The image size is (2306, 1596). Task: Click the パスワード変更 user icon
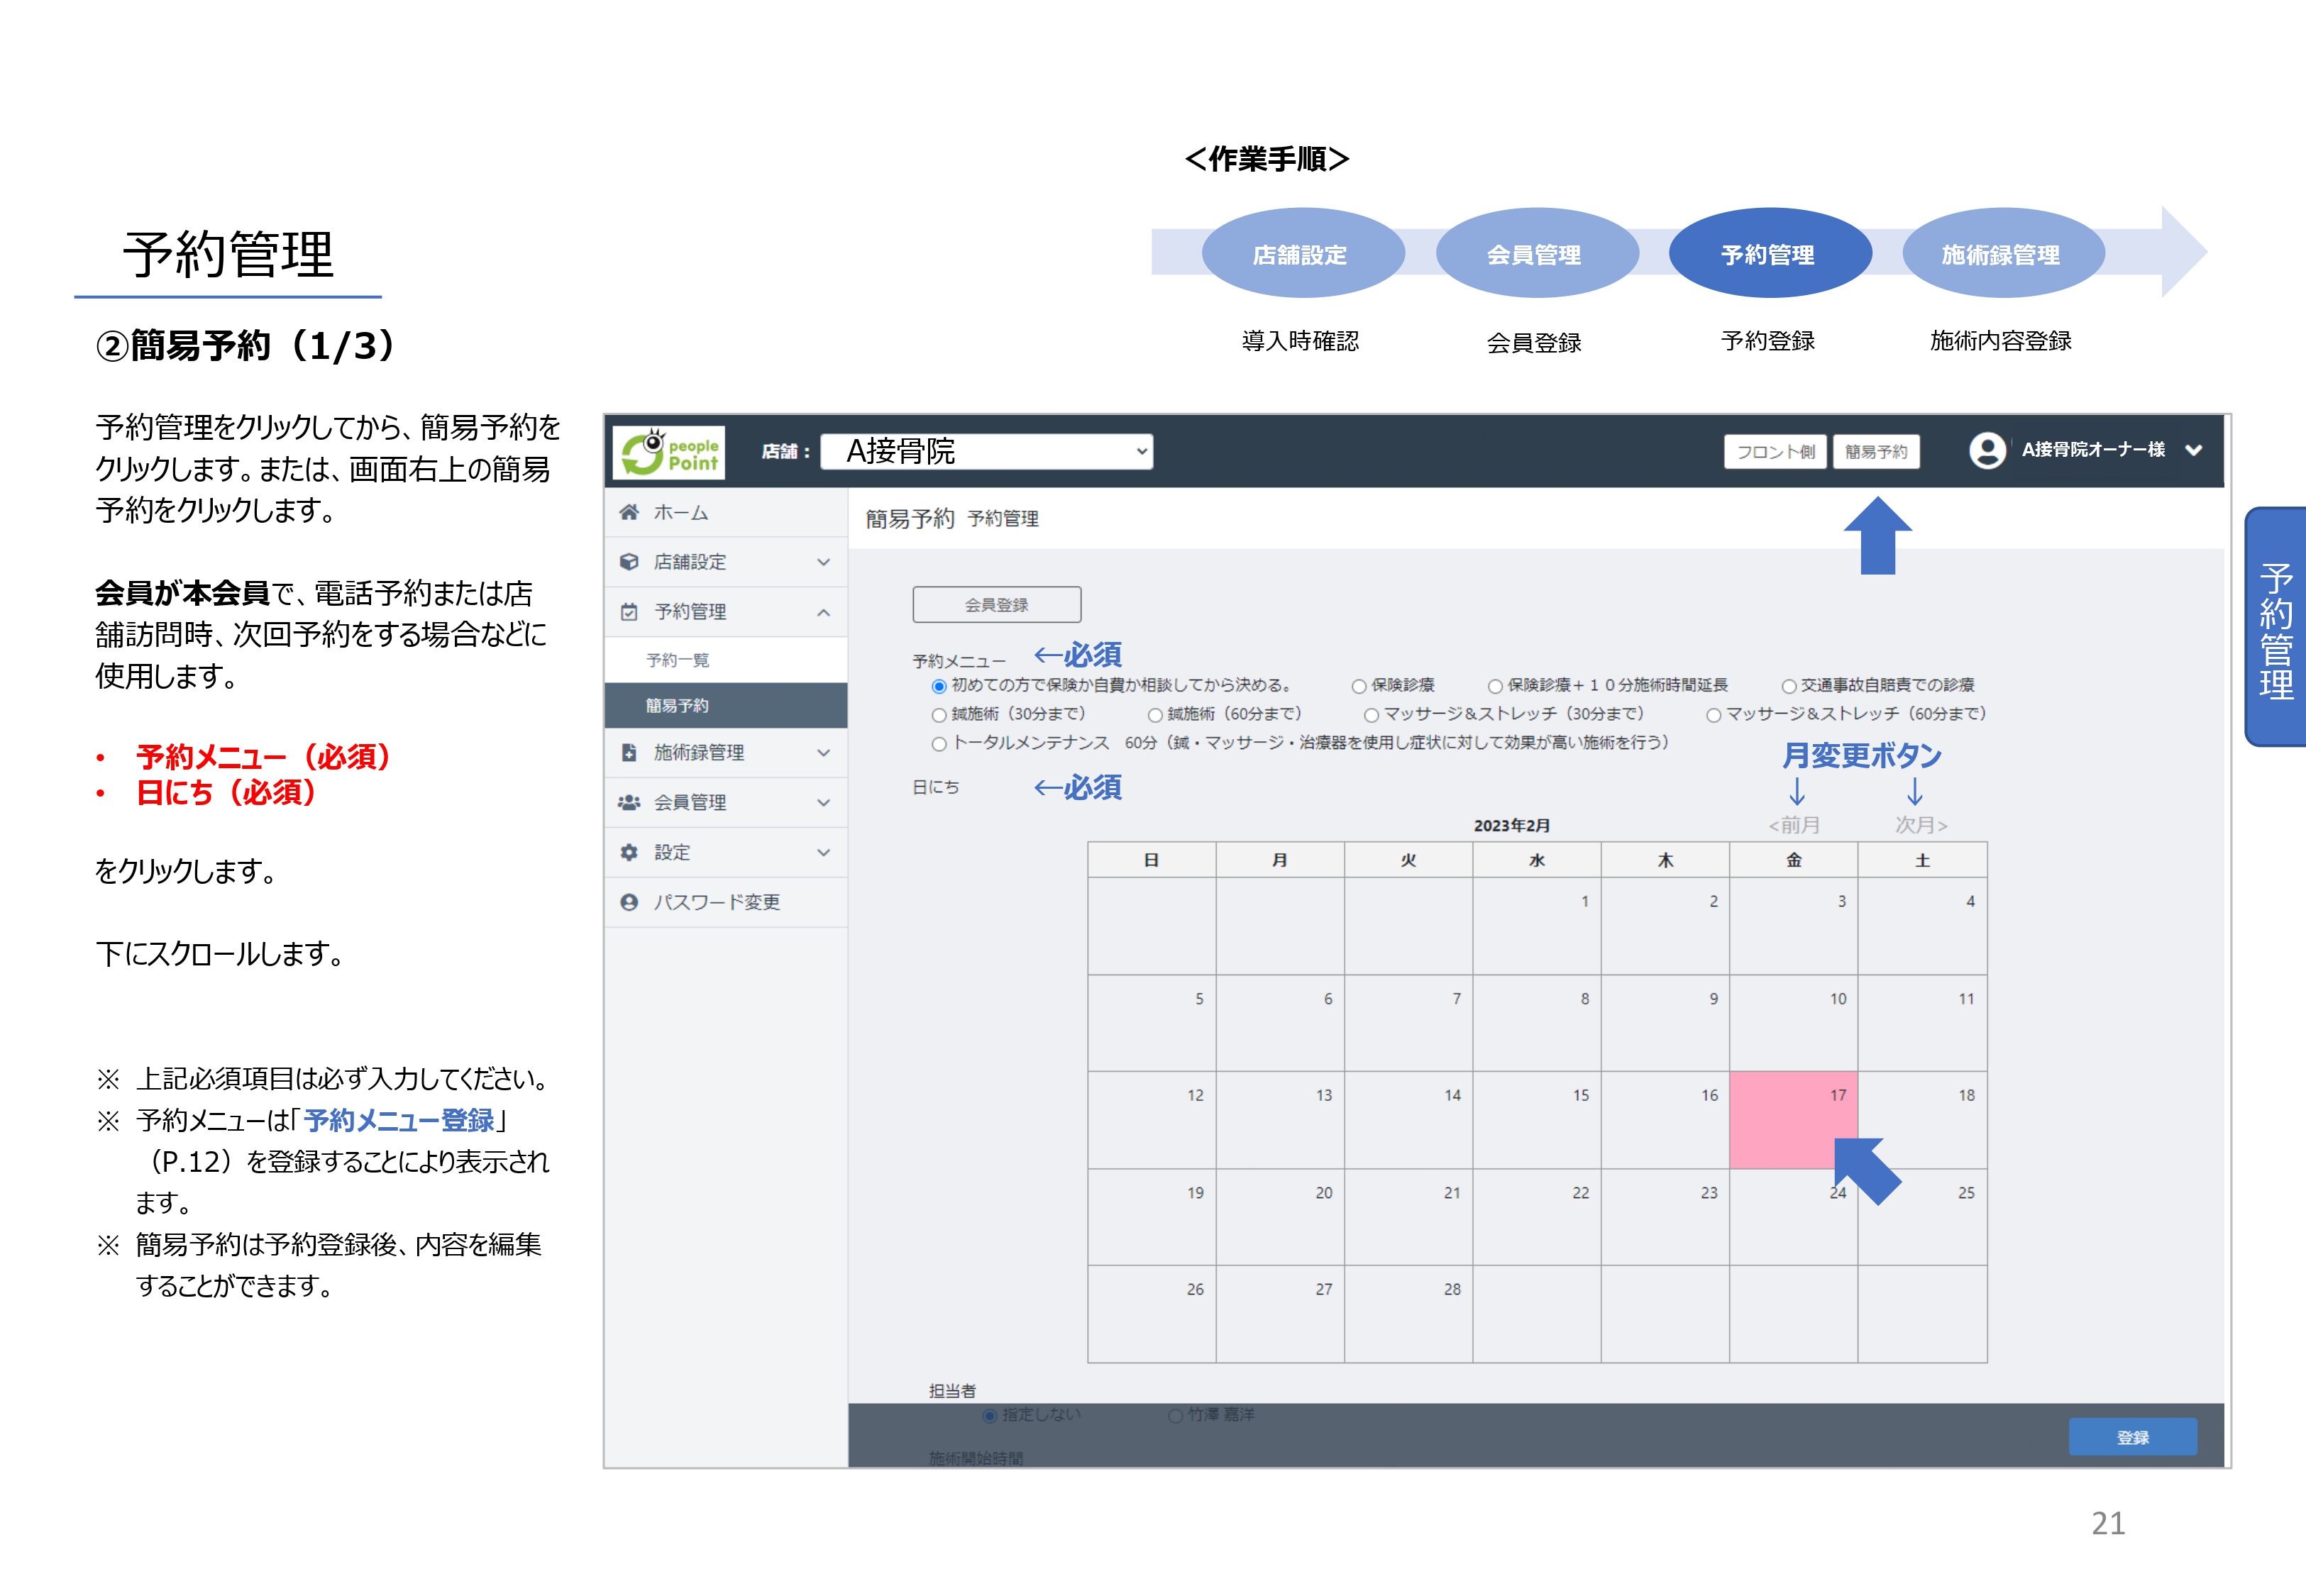pyautogui.click(x=629, y=902)
